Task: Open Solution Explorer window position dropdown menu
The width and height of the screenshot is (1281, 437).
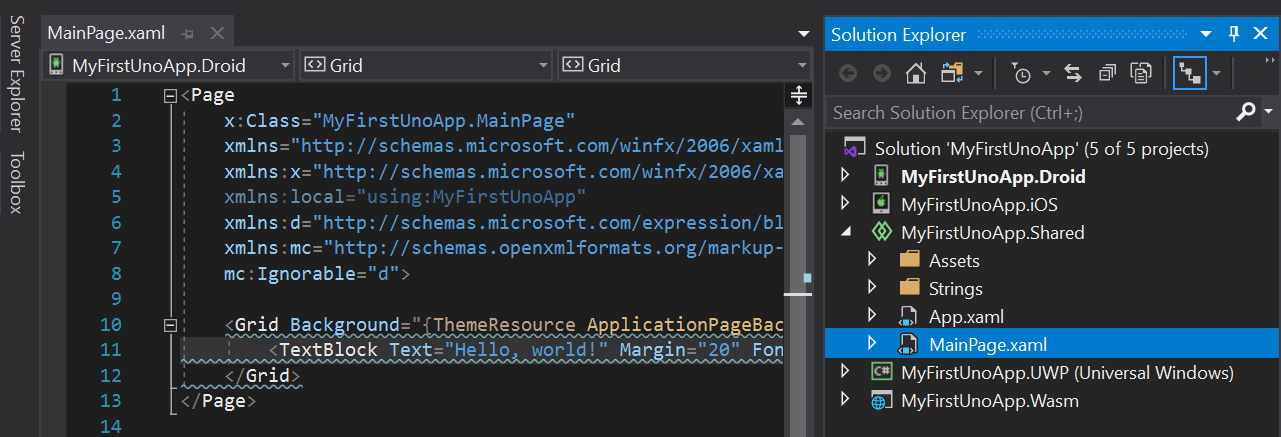Action: click(x=1206, y=34)
